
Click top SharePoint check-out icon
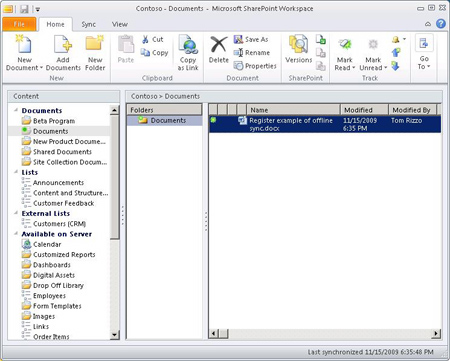click(x=321, y=39)
